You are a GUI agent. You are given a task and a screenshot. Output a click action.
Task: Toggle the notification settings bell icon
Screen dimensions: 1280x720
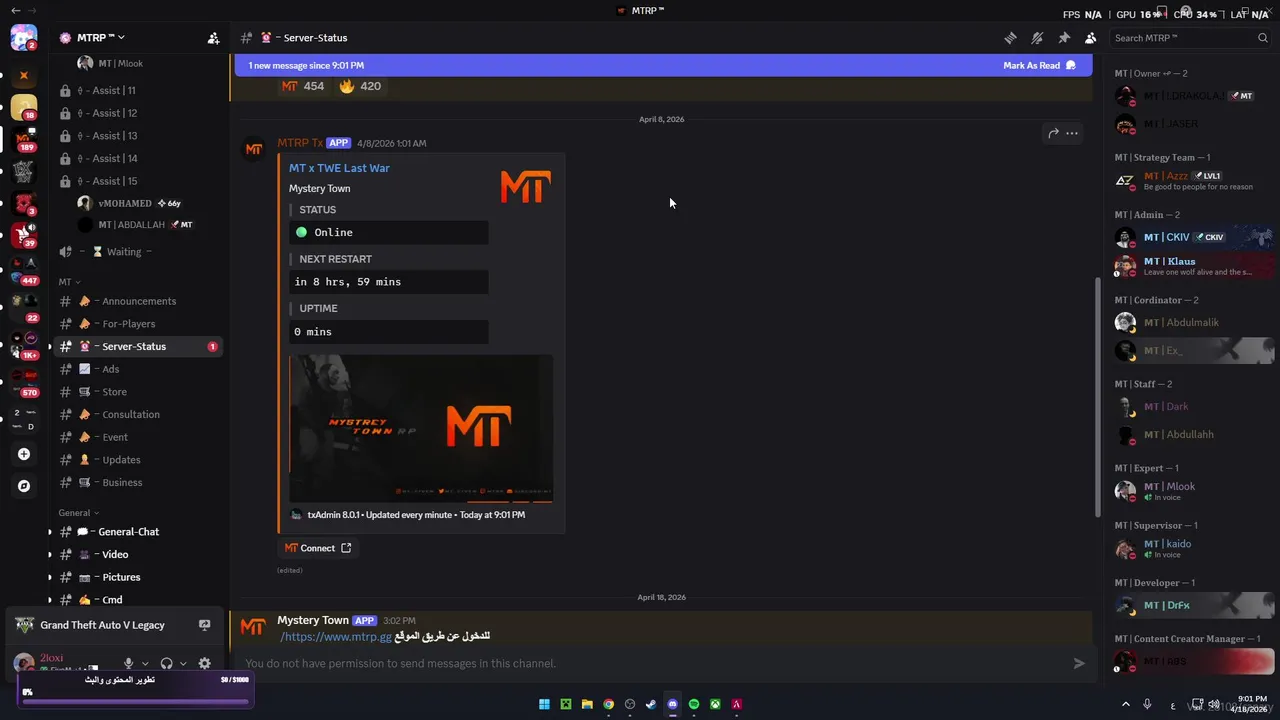pos(1037,38)
